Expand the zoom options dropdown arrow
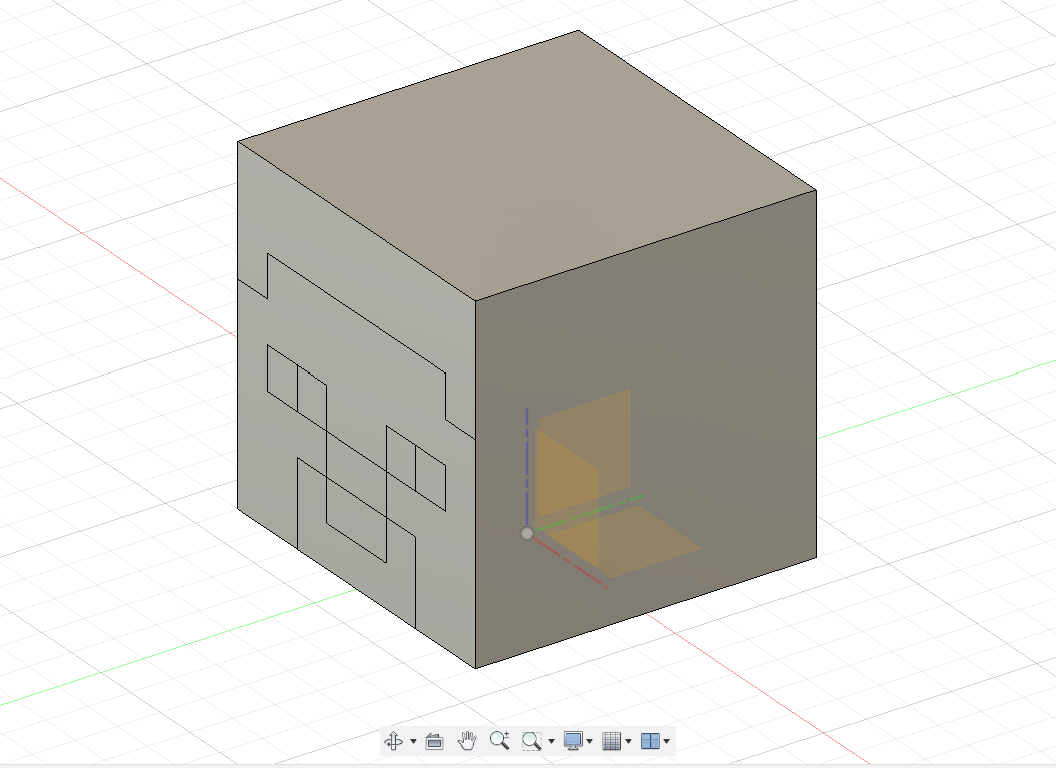1056x768 pixels. 551,742
